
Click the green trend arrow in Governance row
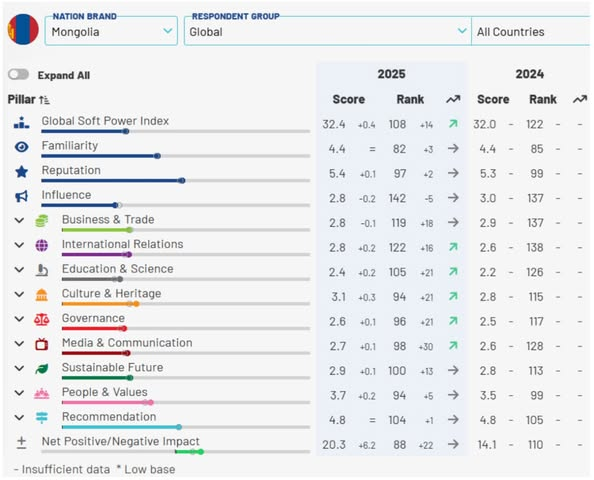[453, 321]
